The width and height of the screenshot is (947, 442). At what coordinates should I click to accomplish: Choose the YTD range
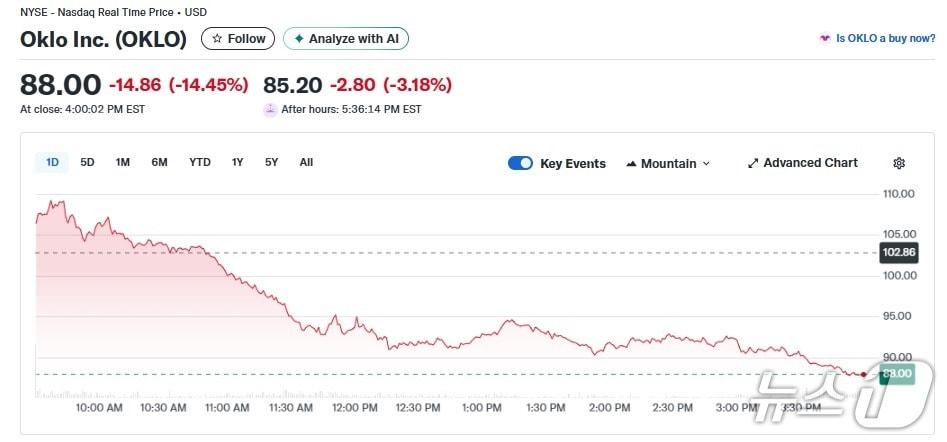[x=200, y=162]
